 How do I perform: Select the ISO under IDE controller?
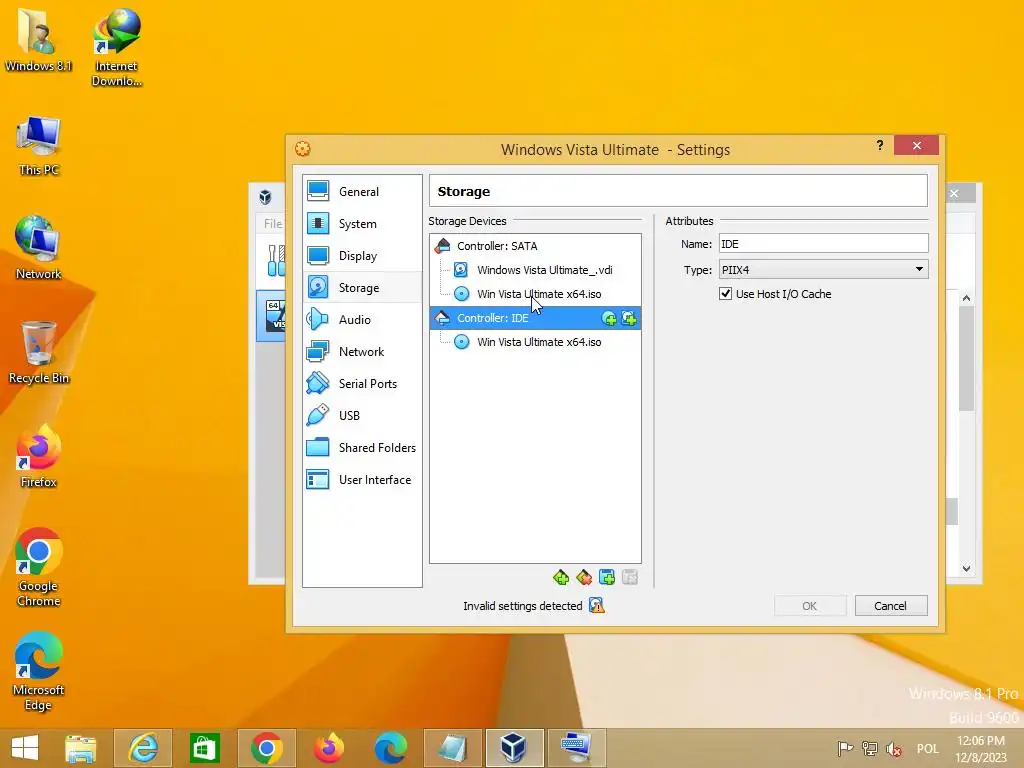(535, 342)
